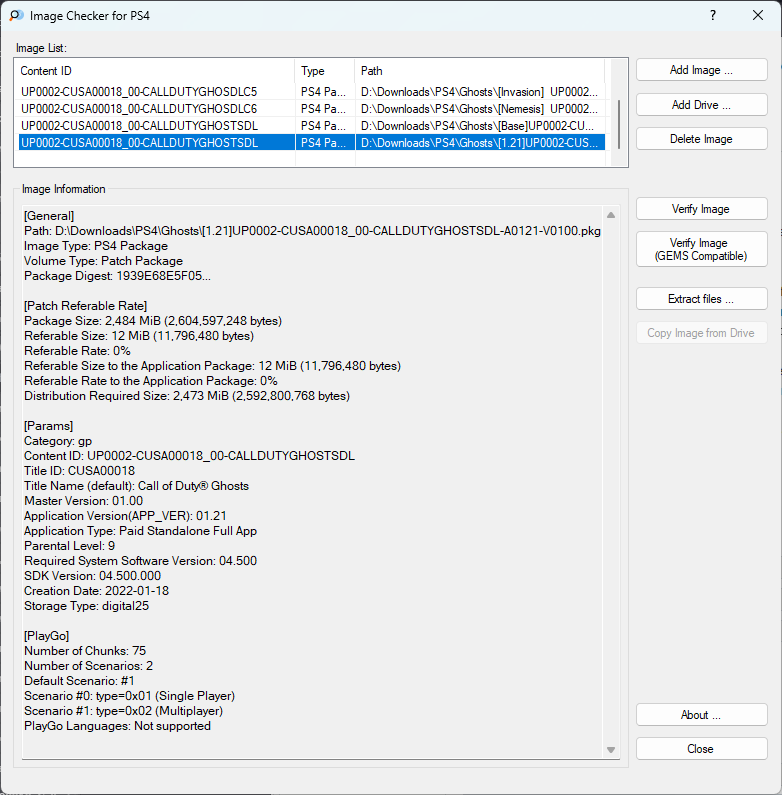Select the highlighted [1.21] package row

pos(312,143)
